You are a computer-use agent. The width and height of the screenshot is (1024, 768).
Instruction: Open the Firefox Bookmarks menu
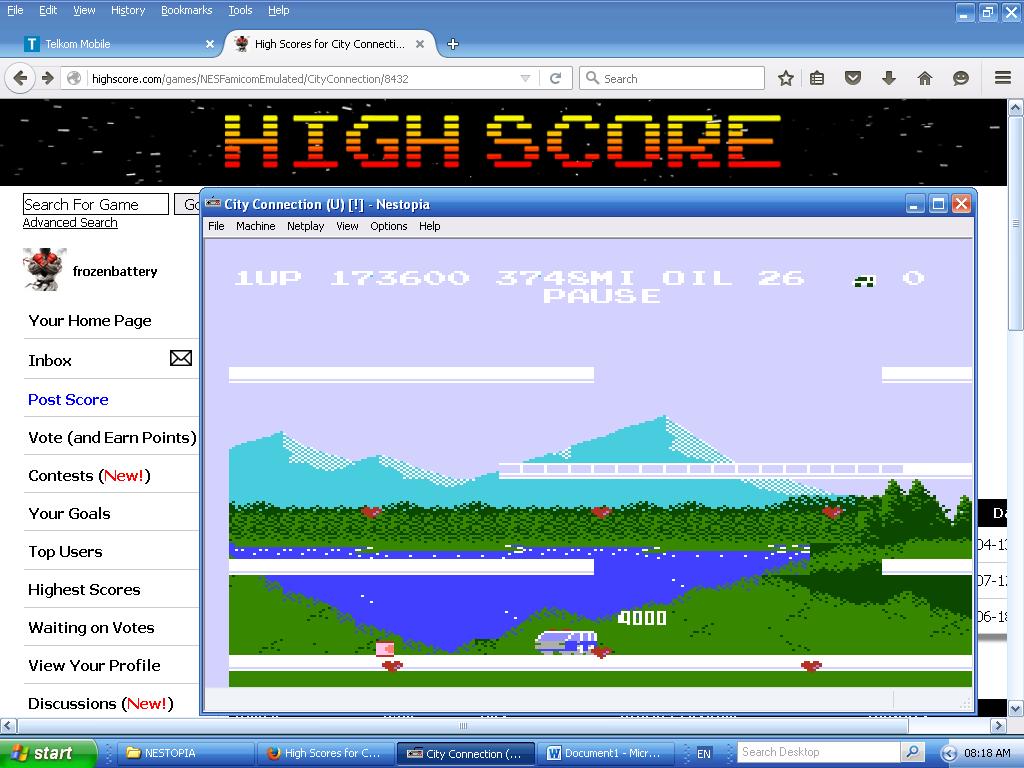(186, 10)
